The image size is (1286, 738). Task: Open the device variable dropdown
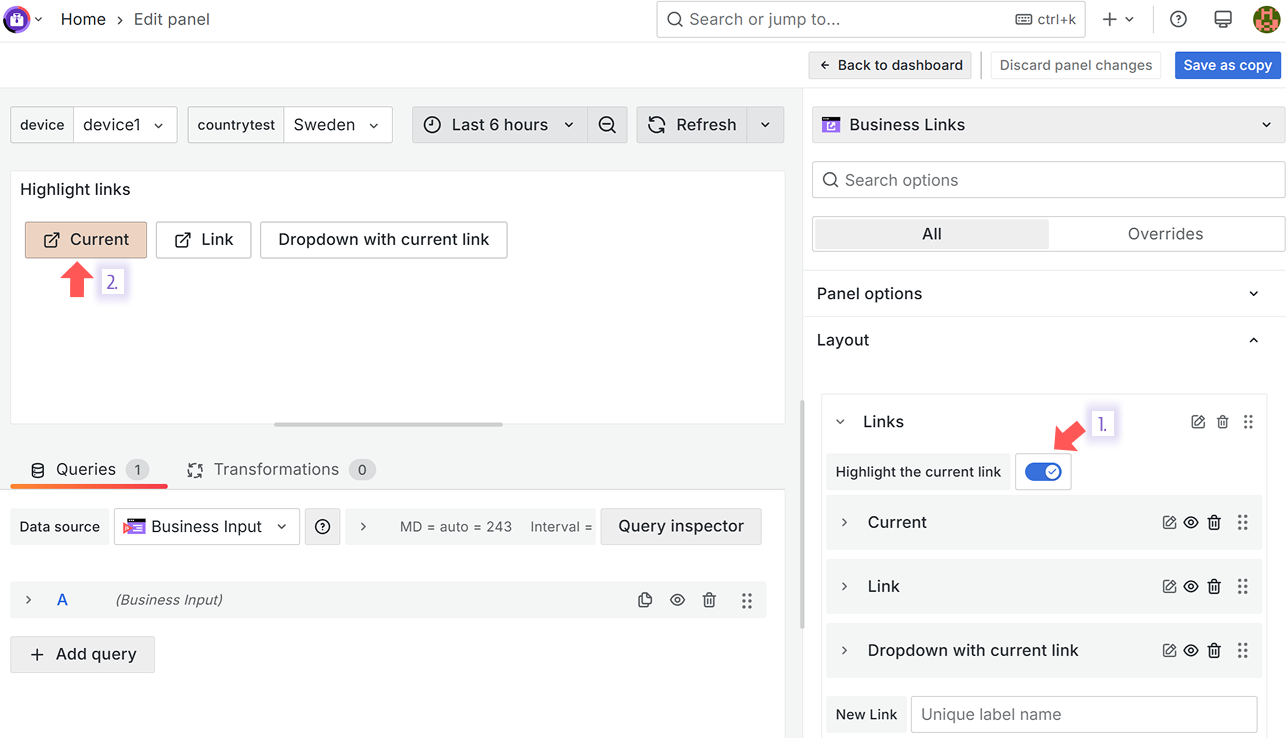[125, 125]
